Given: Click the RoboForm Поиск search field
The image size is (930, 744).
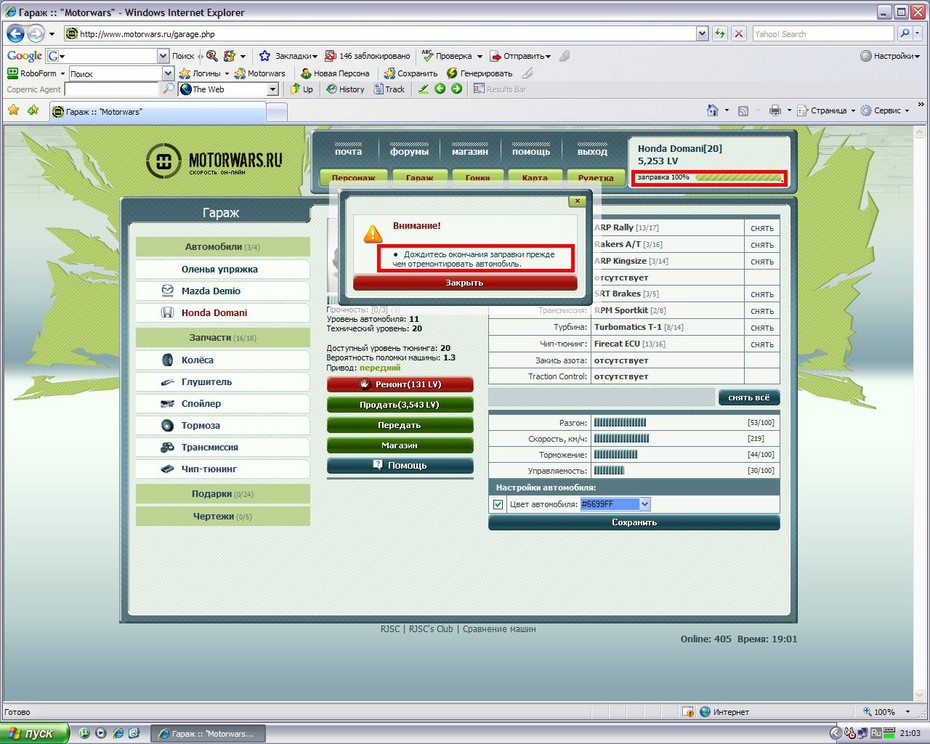Looking at the screenshot, I should 115,74.
